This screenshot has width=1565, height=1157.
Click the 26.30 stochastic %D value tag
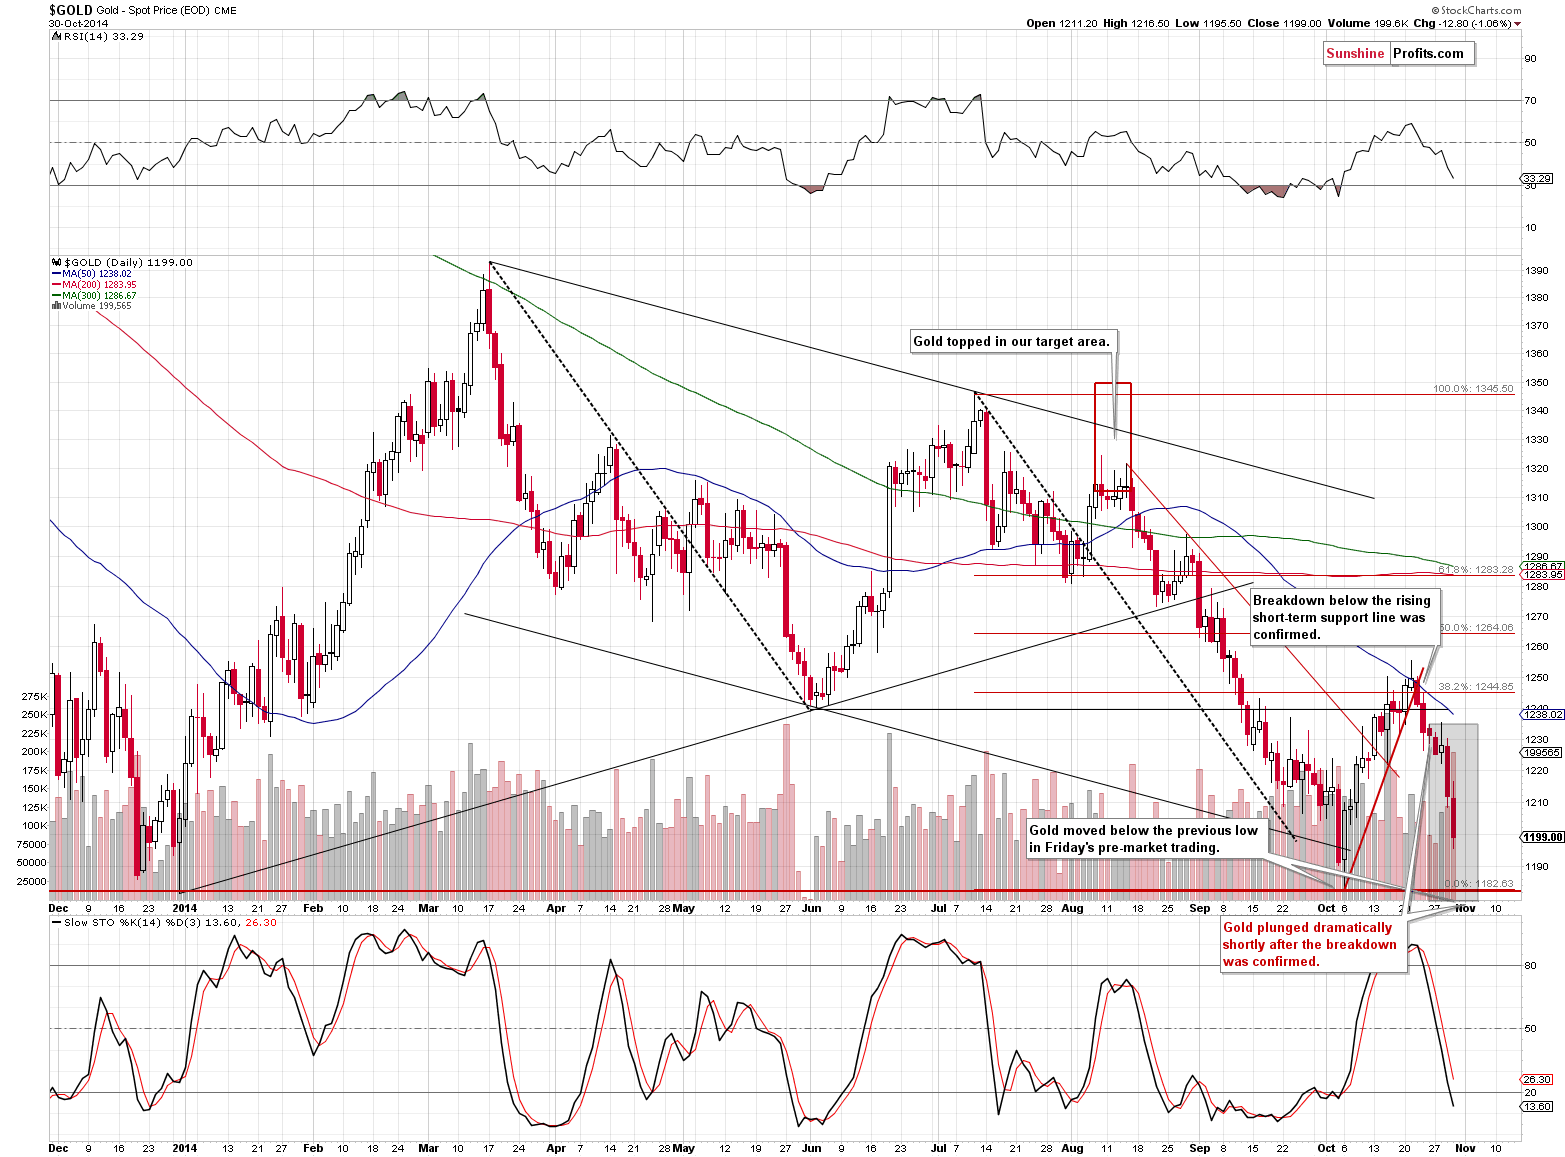tap(1537, 1080)
